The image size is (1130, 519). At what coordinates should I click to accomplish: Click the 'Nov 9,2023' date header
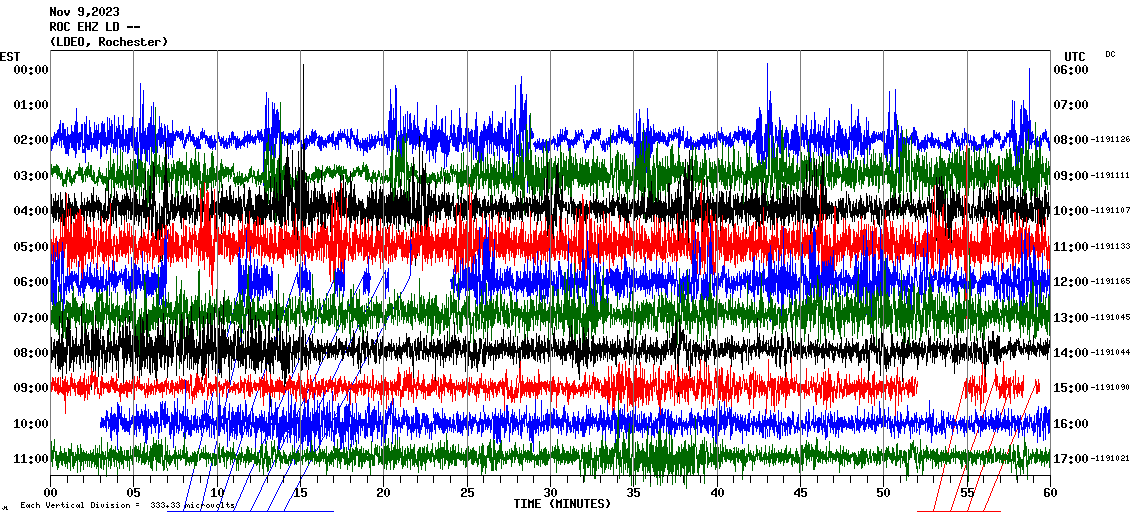point(84,12)
